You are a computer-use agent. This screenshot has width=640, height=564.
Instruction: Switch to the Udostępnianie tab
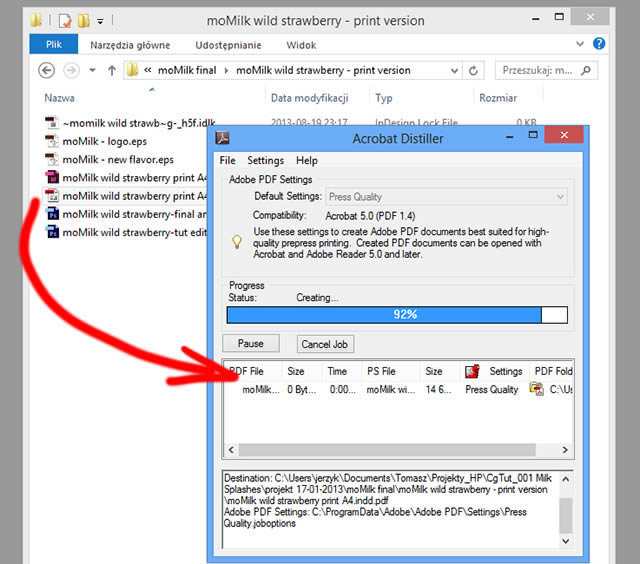[x=228, y=45]
